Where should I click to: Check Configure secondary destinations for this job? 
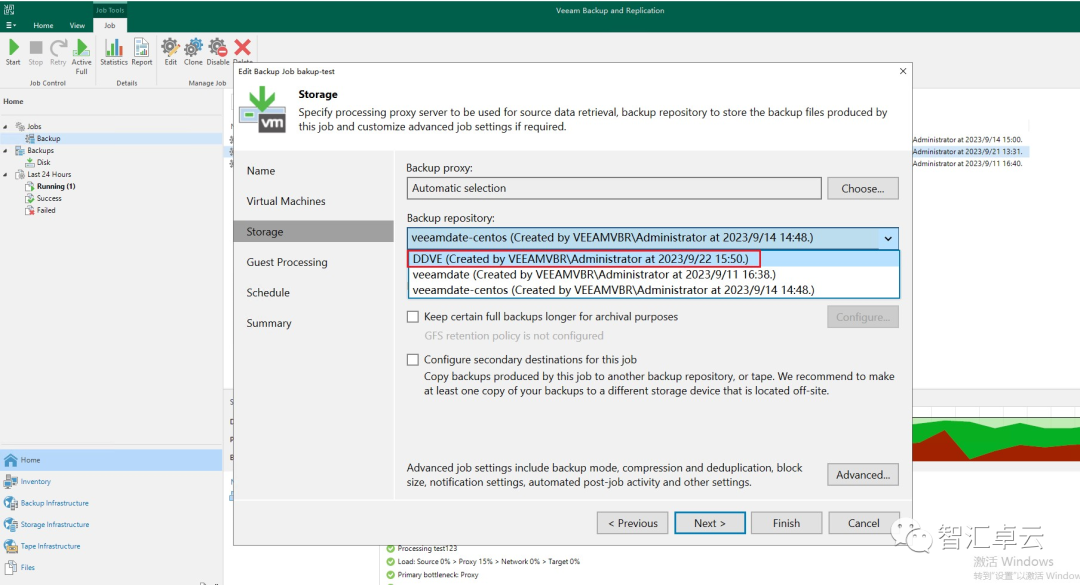413,360
